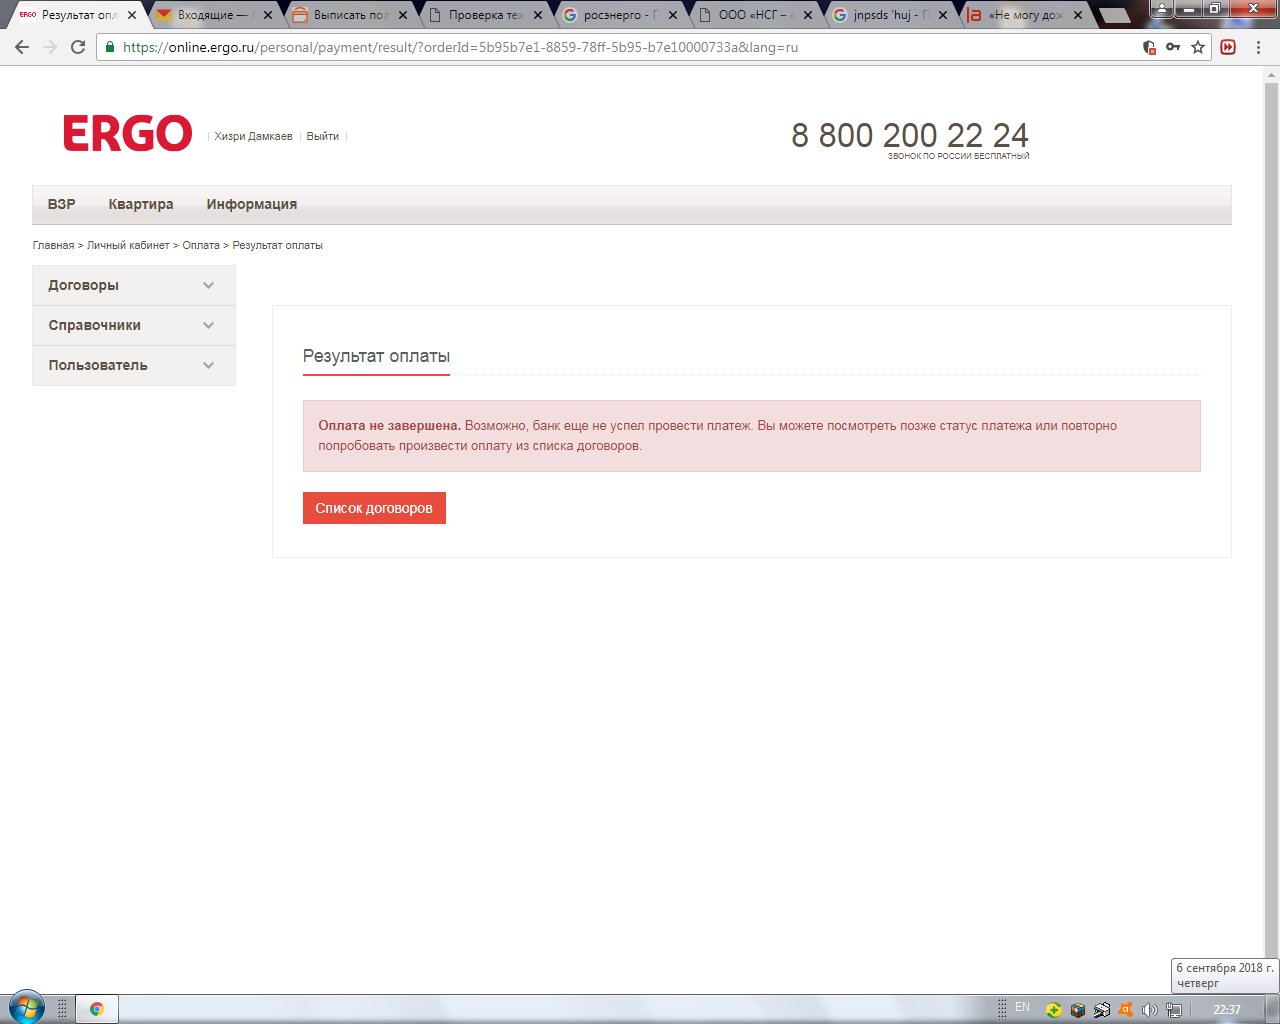Open the Windows Start menu
Screen dimensions: 1280x1024
click(26, 1008)
